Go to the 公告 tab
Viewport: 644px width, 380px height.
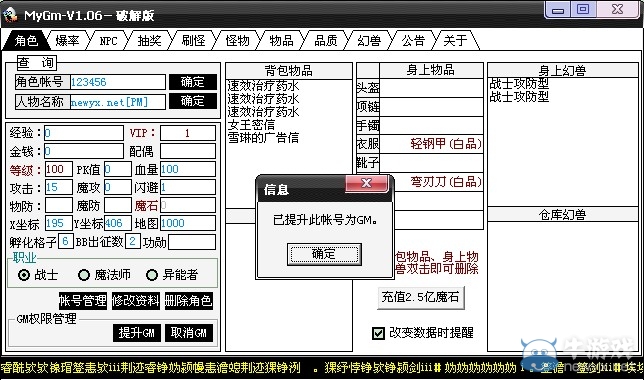tap(413, 40)
